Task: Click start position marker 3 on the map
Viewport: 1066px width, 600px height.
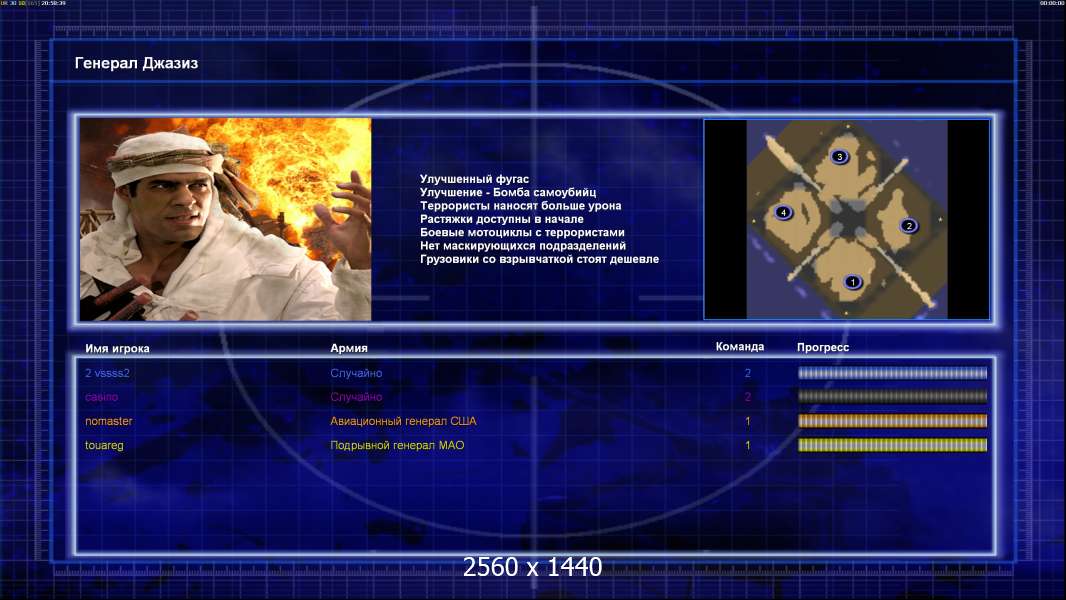Action: click(x=840, y=157)
